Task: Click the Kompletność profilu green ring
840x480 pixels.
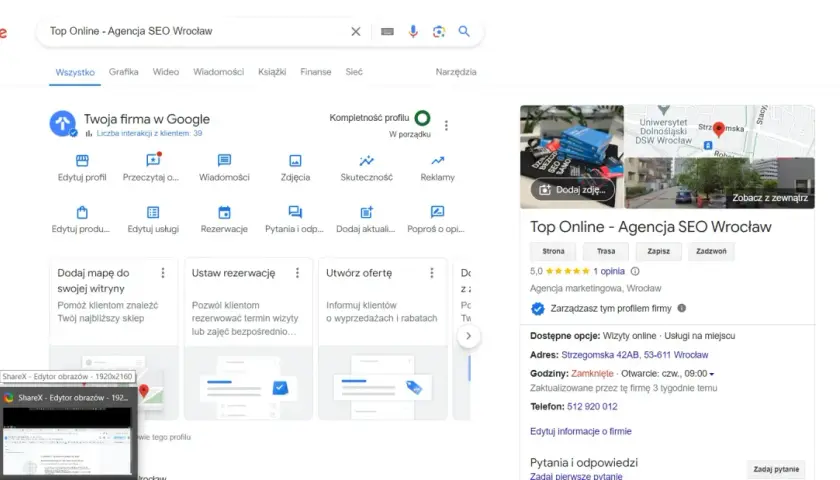Action: coord(423,118)
